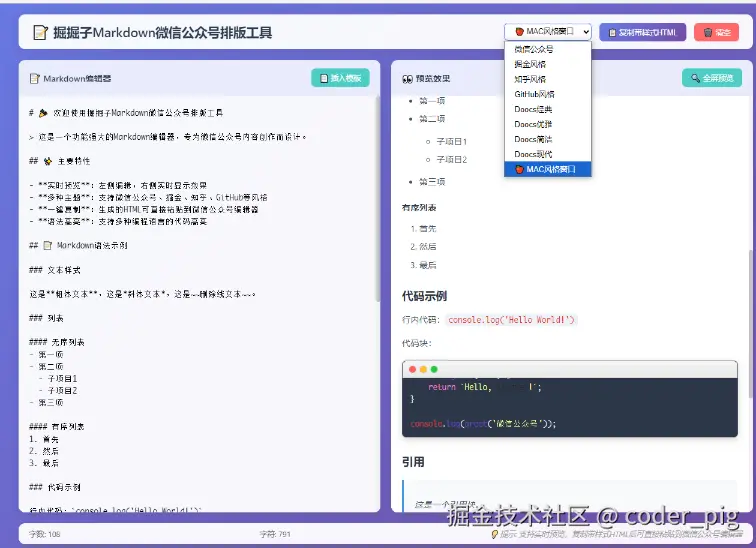The height and width of the screenshot is (548, 756).
Task: Click the '**多种主题**' bullet line in editor
Action: coord(148,197)
